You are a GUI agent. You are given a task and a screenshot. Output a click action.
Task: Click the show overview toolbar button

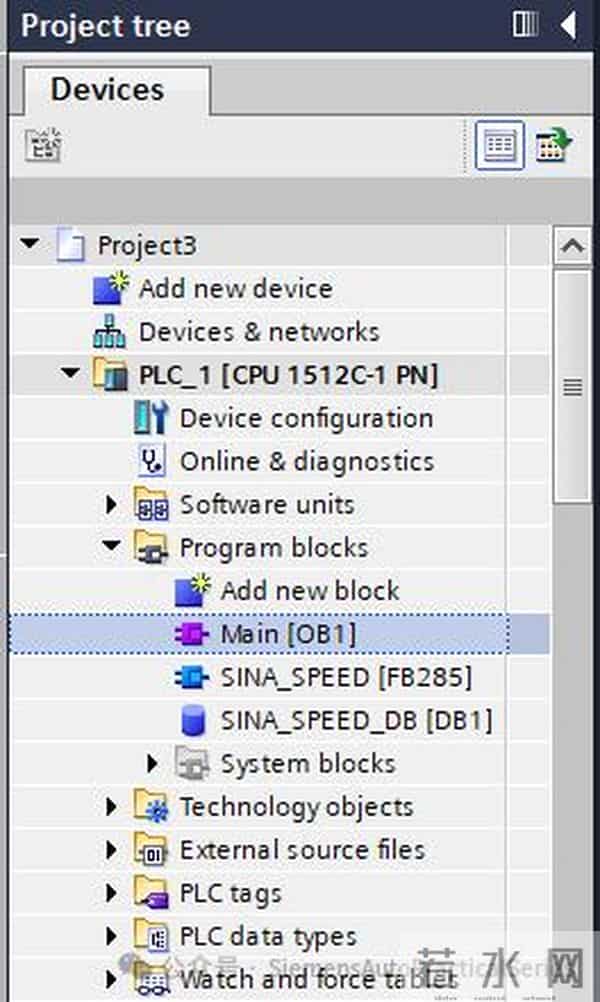pos(552,147)
